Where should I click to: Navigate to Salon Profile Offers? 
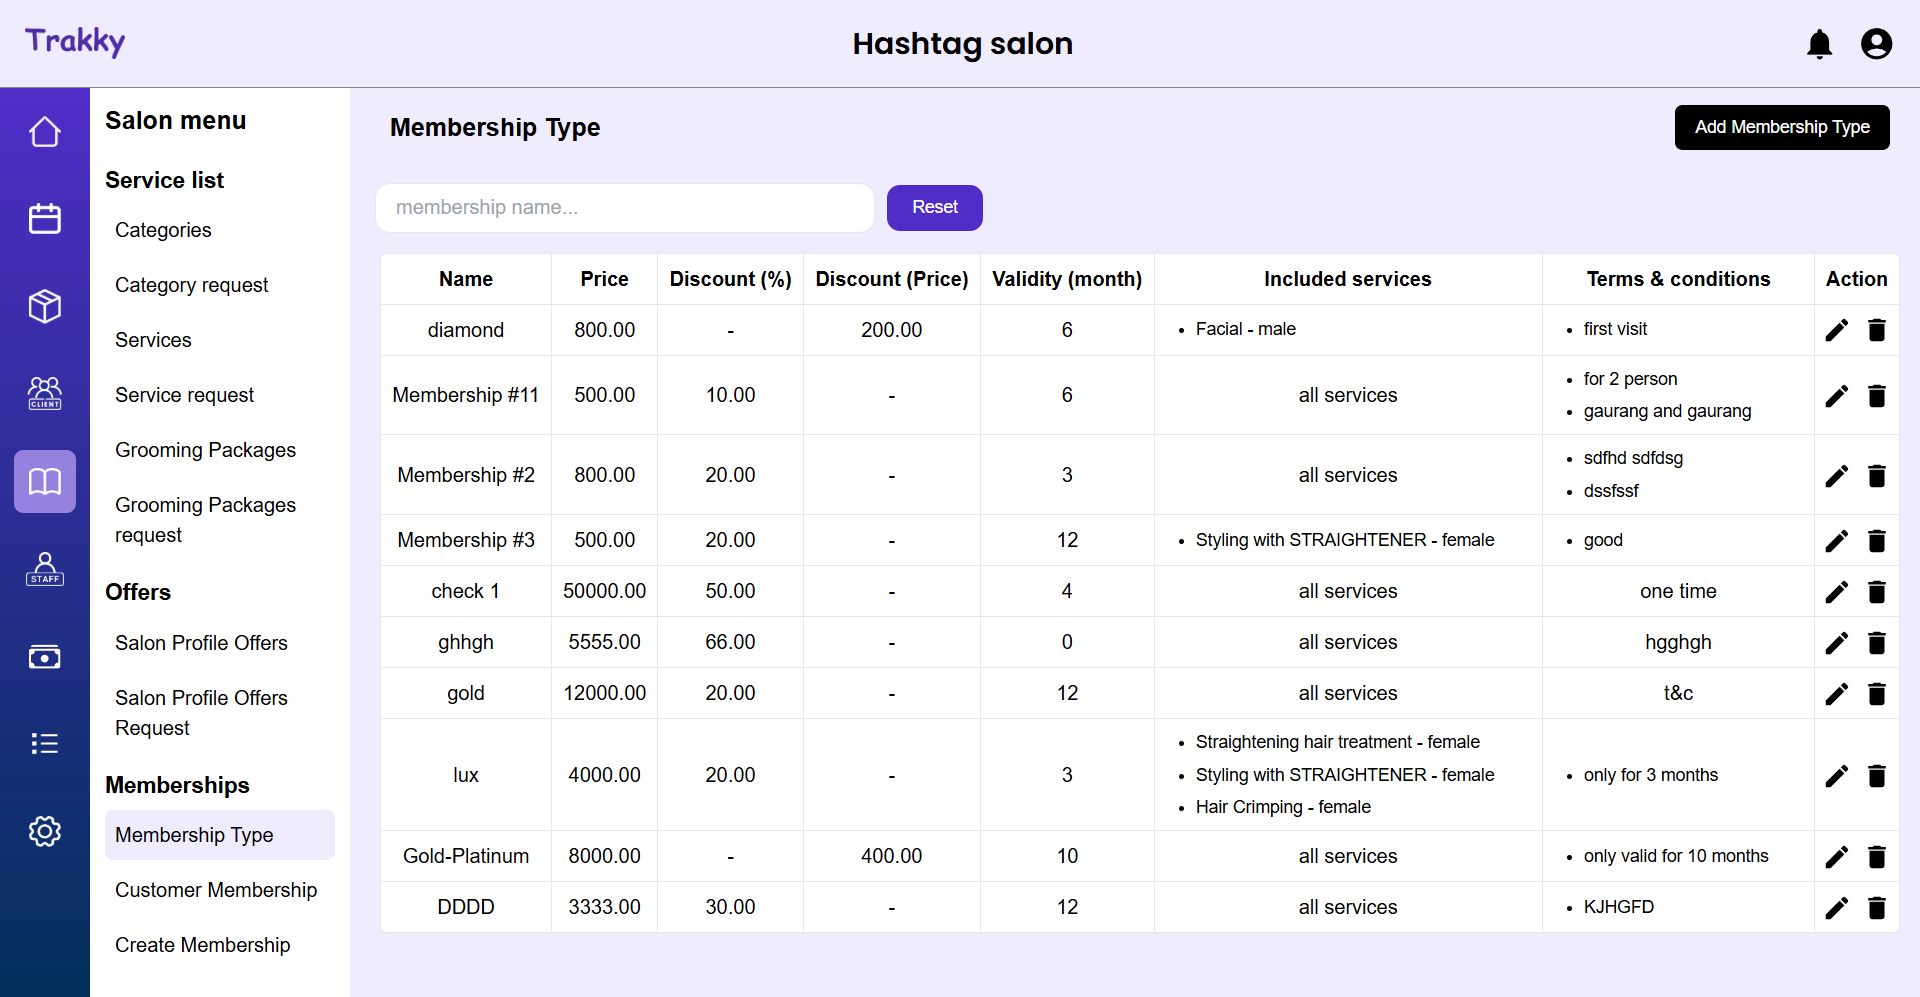click(201, 643)
